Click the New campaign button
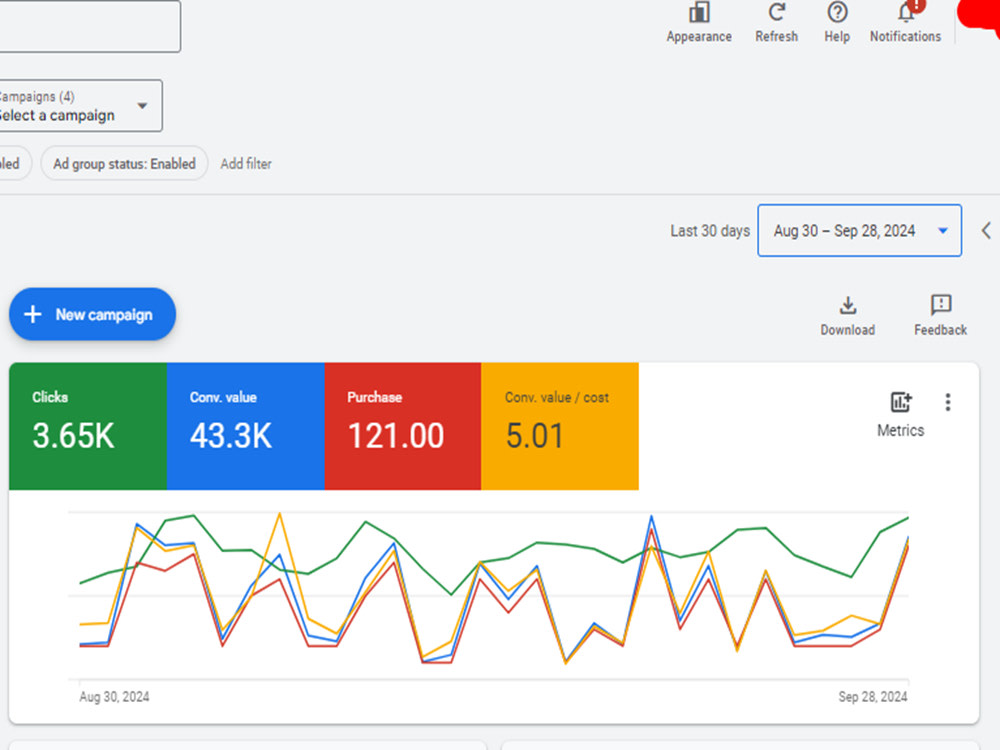This screenshot has height=750, width=1000. (x=92, y=314)
